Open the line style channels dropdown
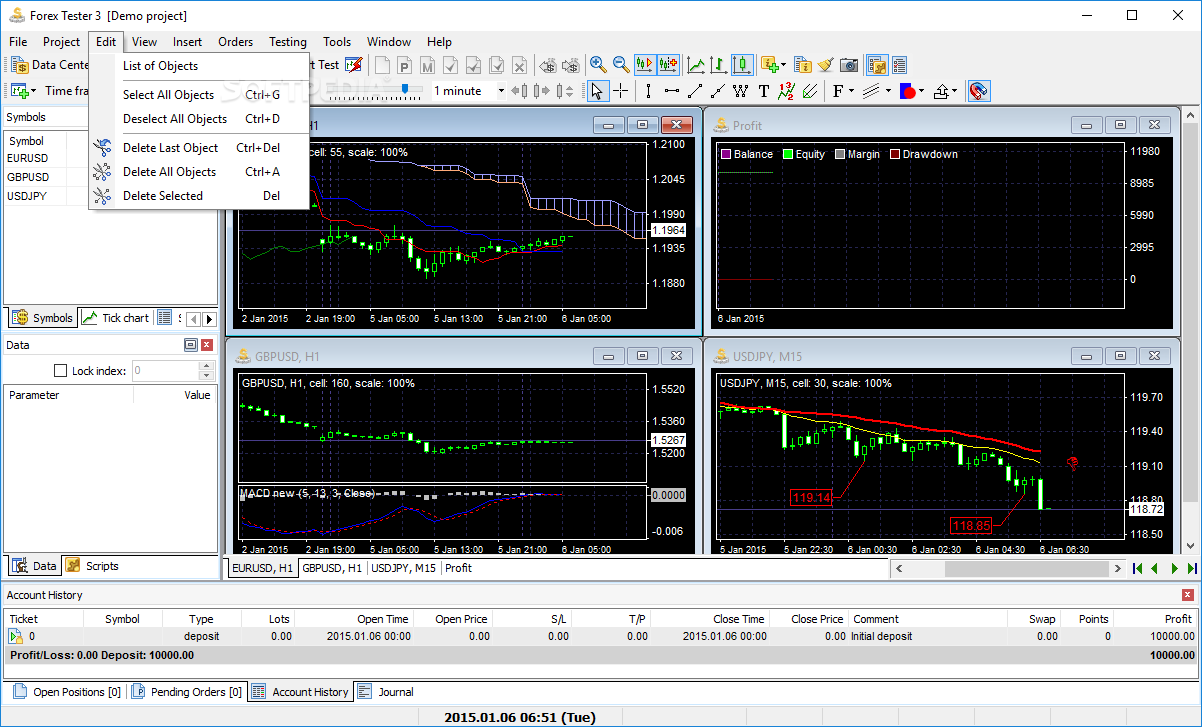The width and height of the screenshot is (1202, 727). coord(876,91)
